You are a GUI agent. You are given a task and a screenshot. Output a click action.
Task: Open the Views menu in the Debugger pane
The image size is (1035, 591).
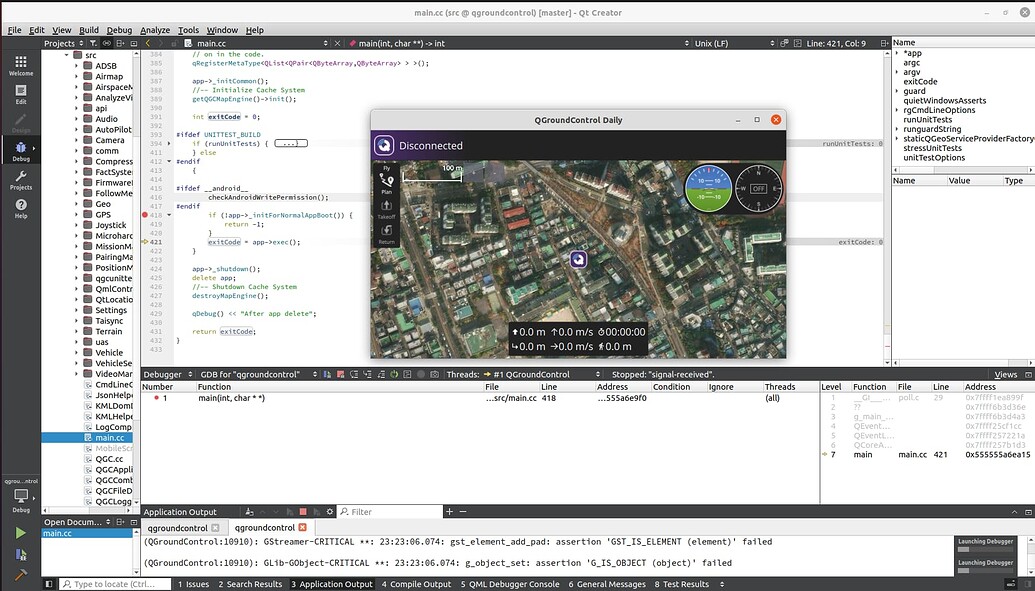click(1006, 374)
